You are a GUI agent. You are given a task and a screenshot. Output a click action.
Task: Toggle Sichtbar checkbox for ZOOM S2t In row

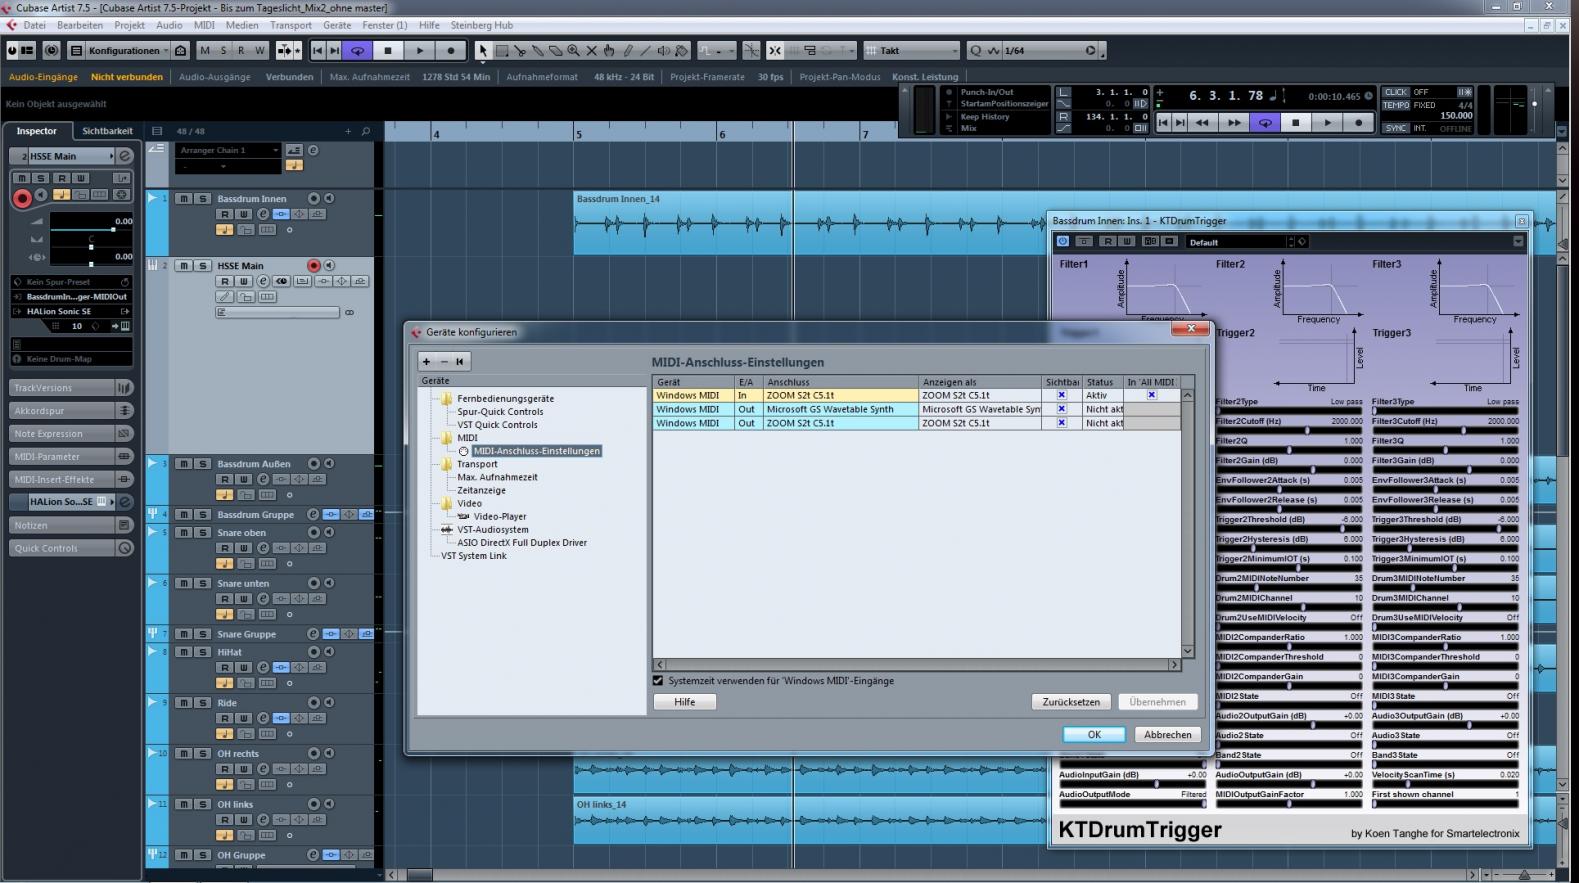click(x=1062, y=395)
